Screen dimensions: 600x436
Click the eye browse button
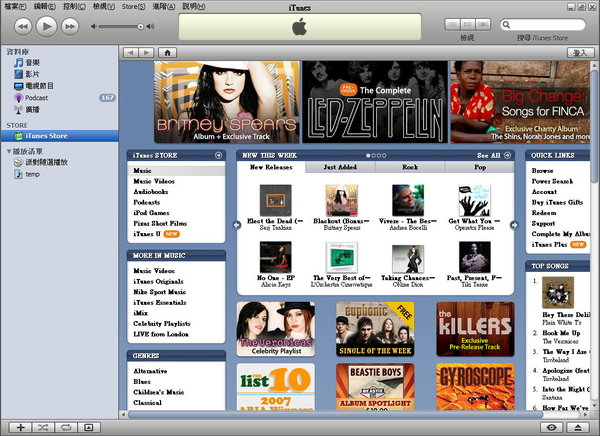click(x=551, y=427)
